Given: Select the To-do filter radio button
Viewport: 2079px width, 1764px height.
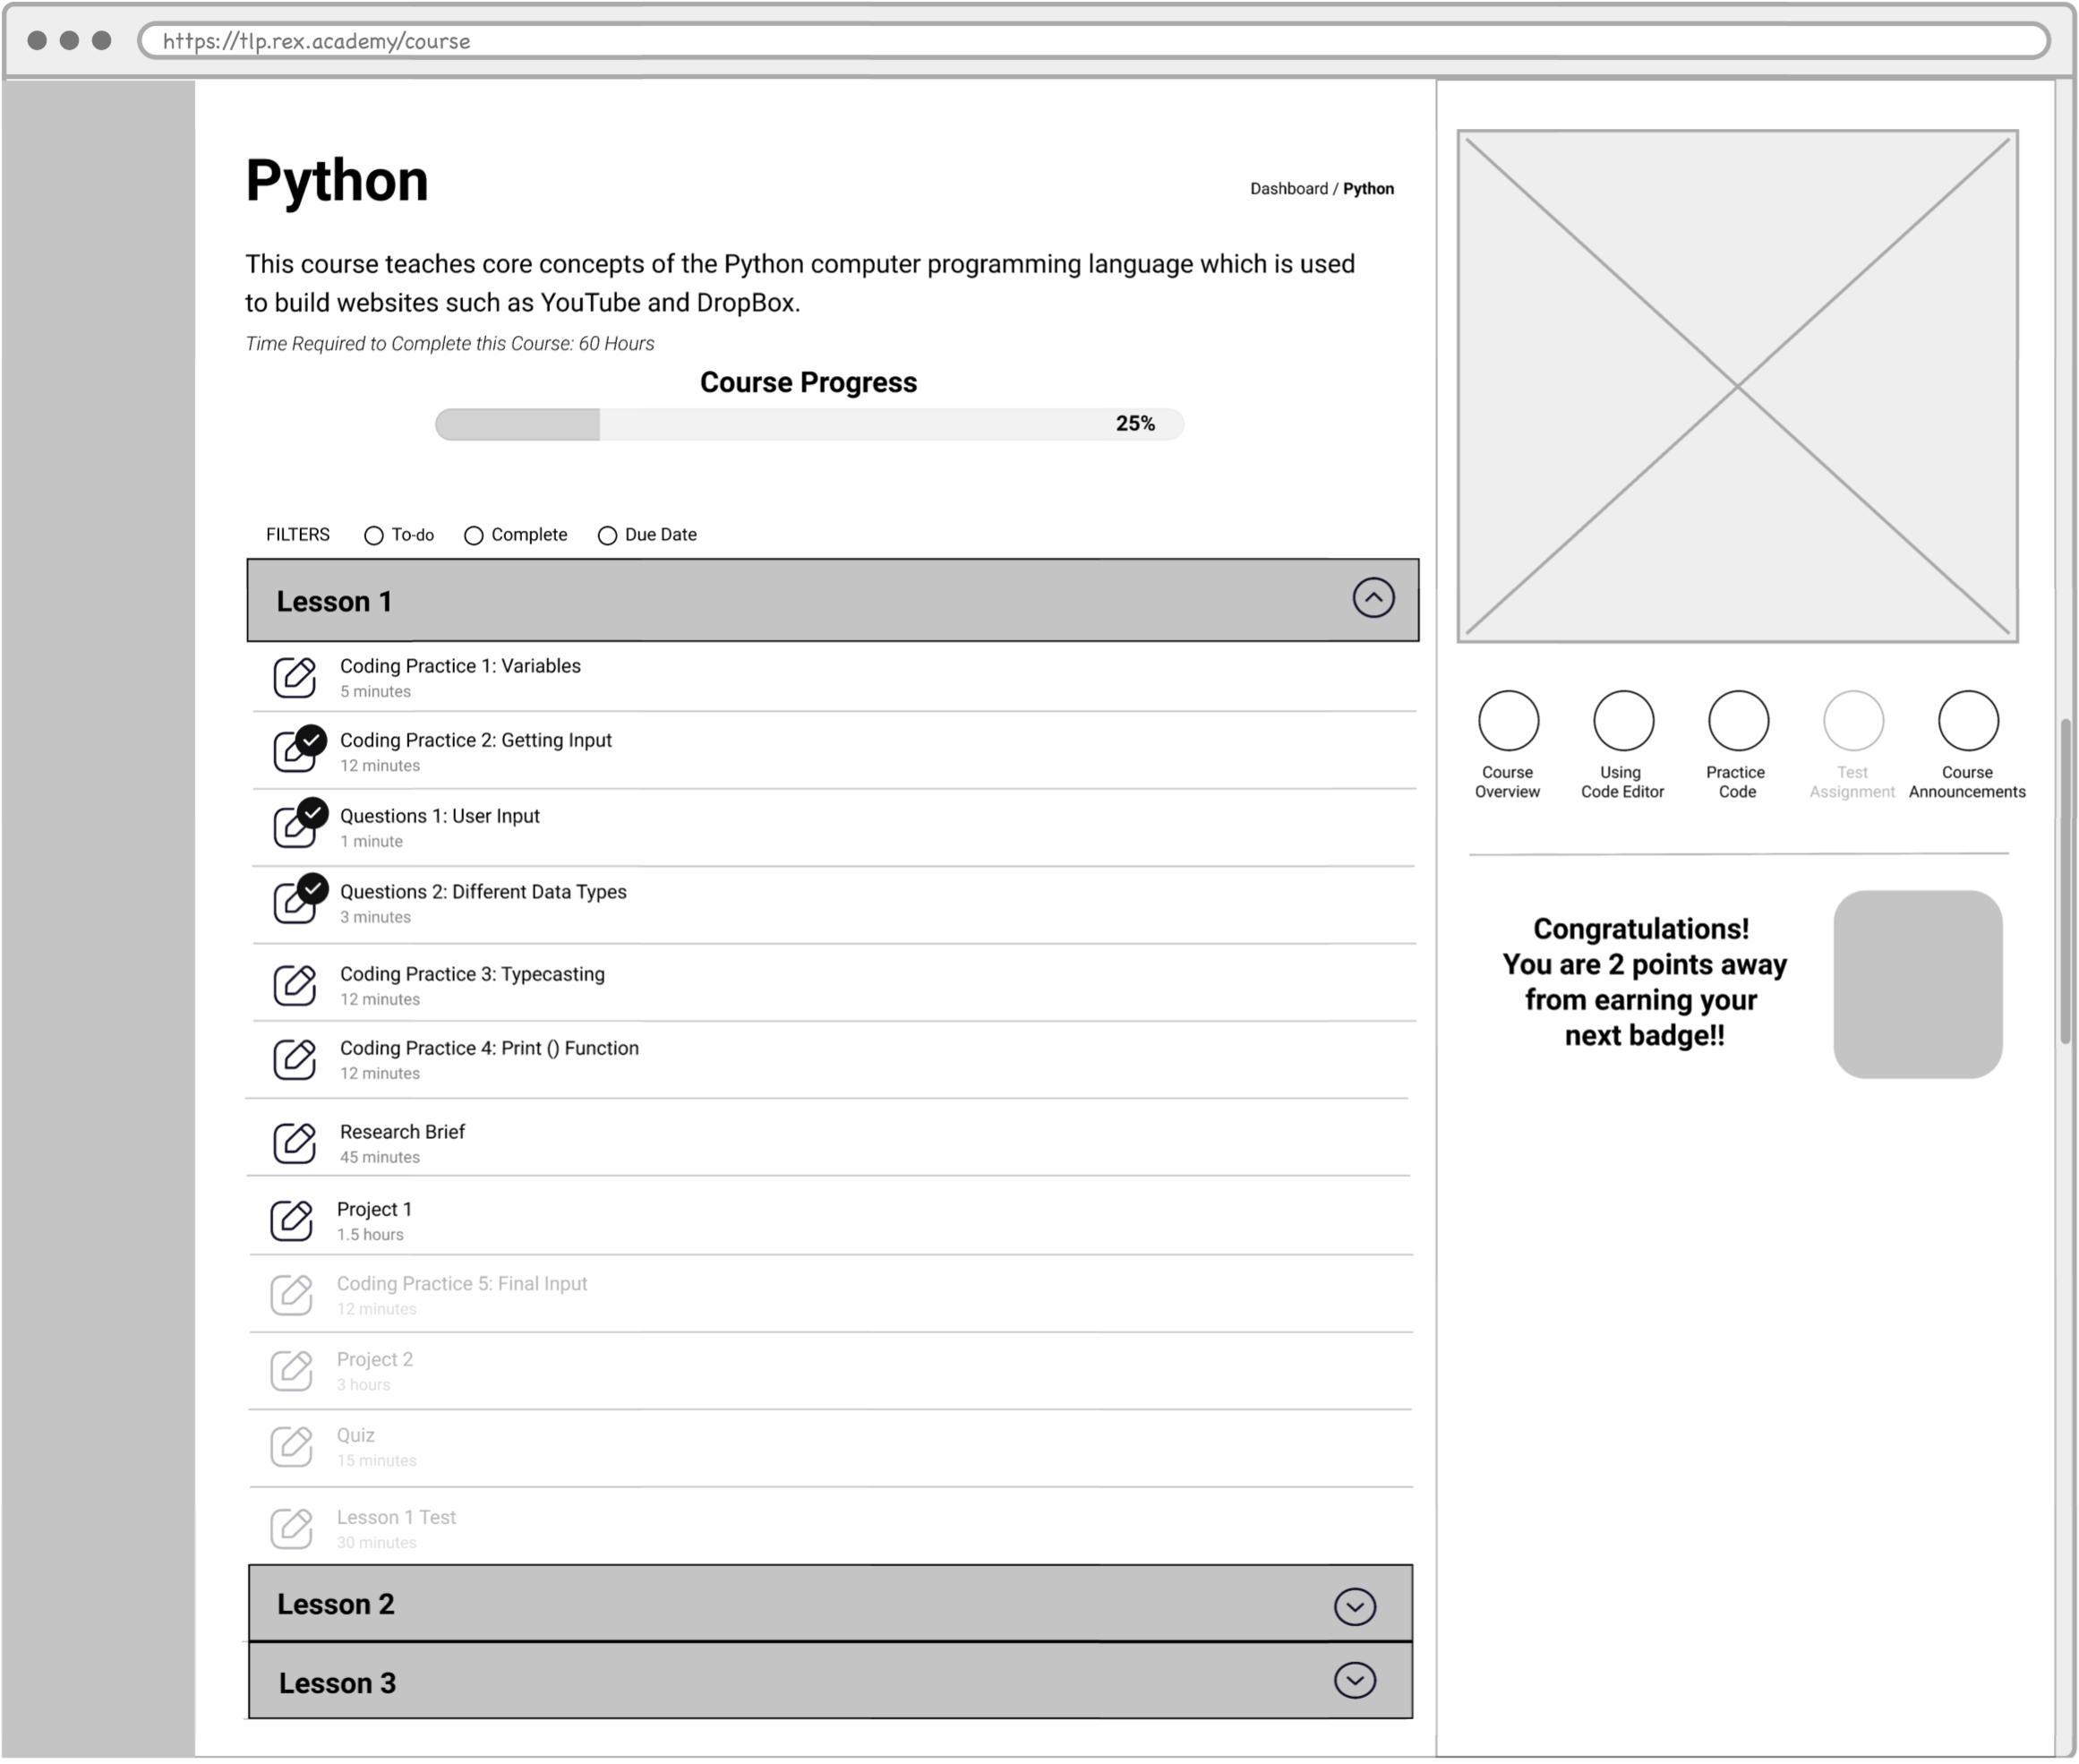Looking at the screenshot, I should 374,535.
